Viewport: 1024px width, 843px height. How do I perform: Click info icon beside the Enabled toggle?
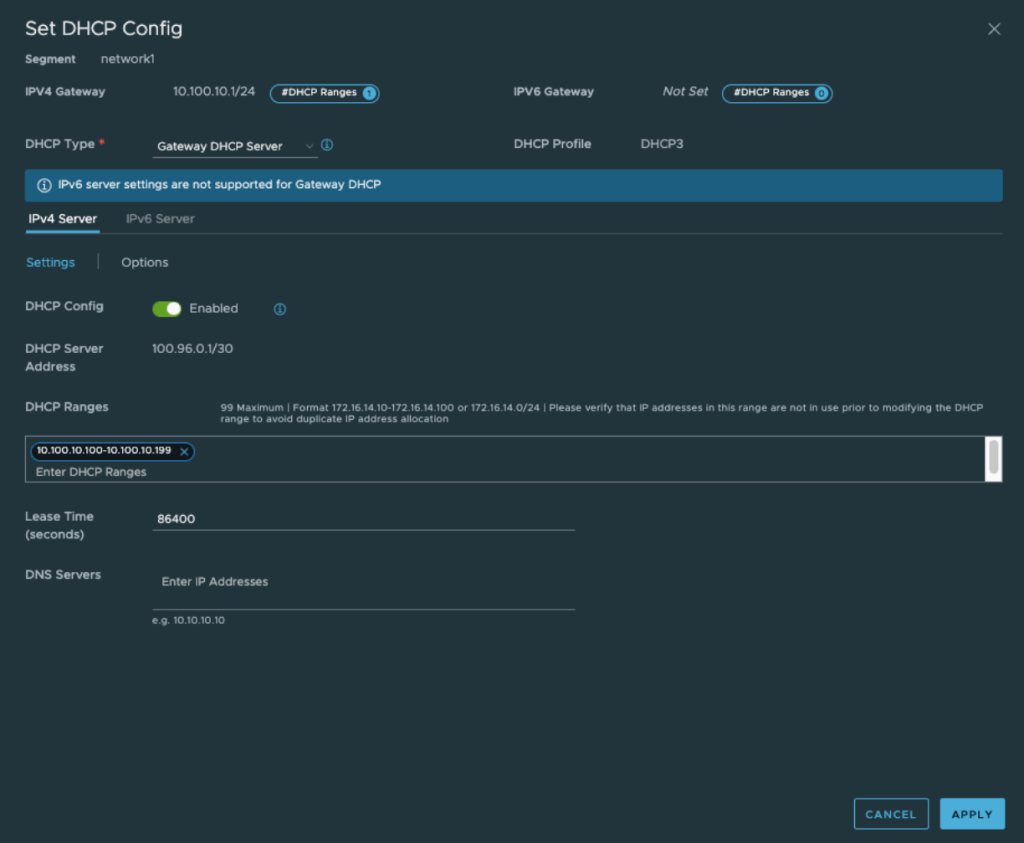click(280, 309)
